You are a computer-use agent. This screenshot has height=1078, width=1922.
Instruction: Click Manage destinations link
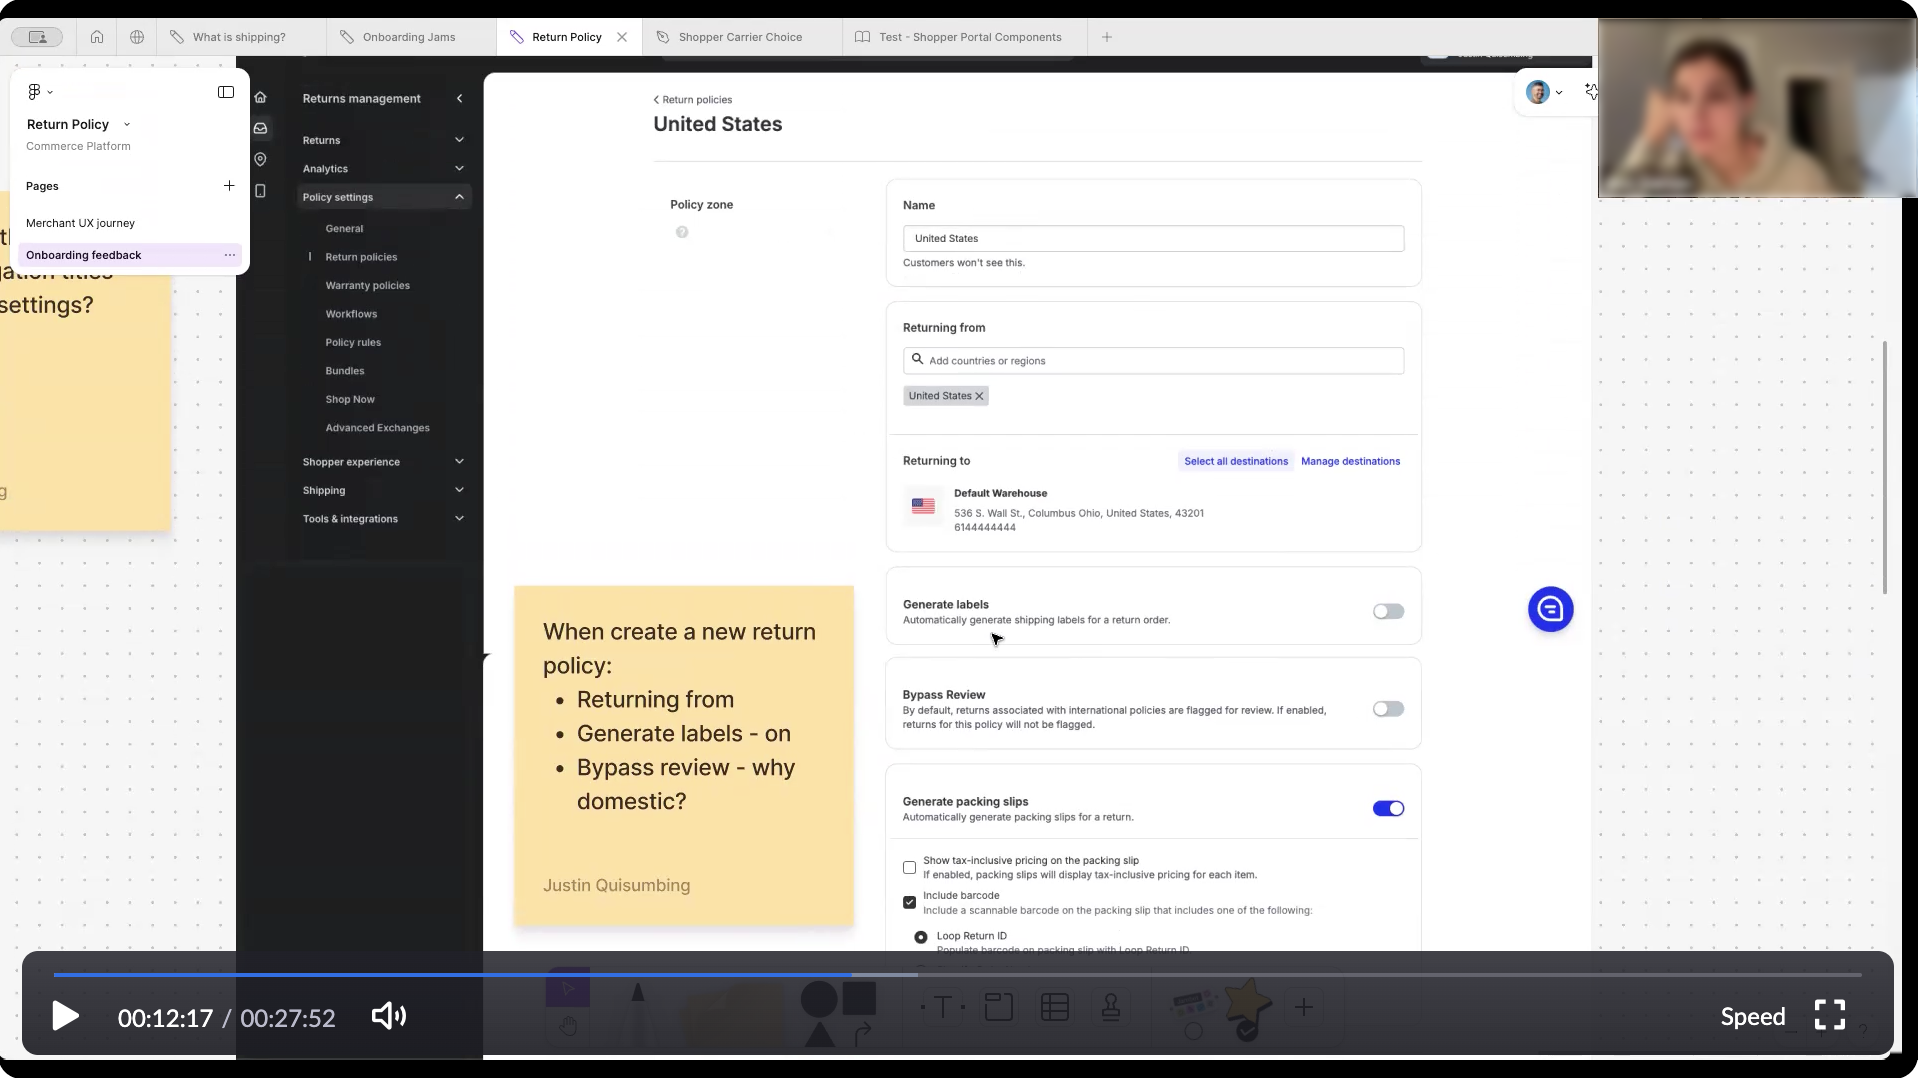[1349, 461]
